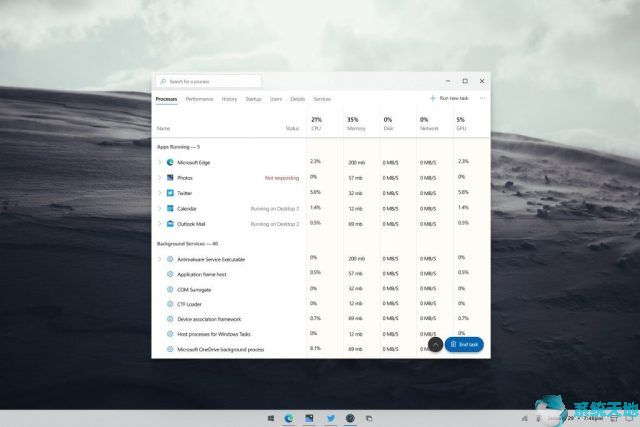The image size is (640, 427).
Task: Expand the Calendar process row
Action: pyautogui.click(x=160, y=209)
